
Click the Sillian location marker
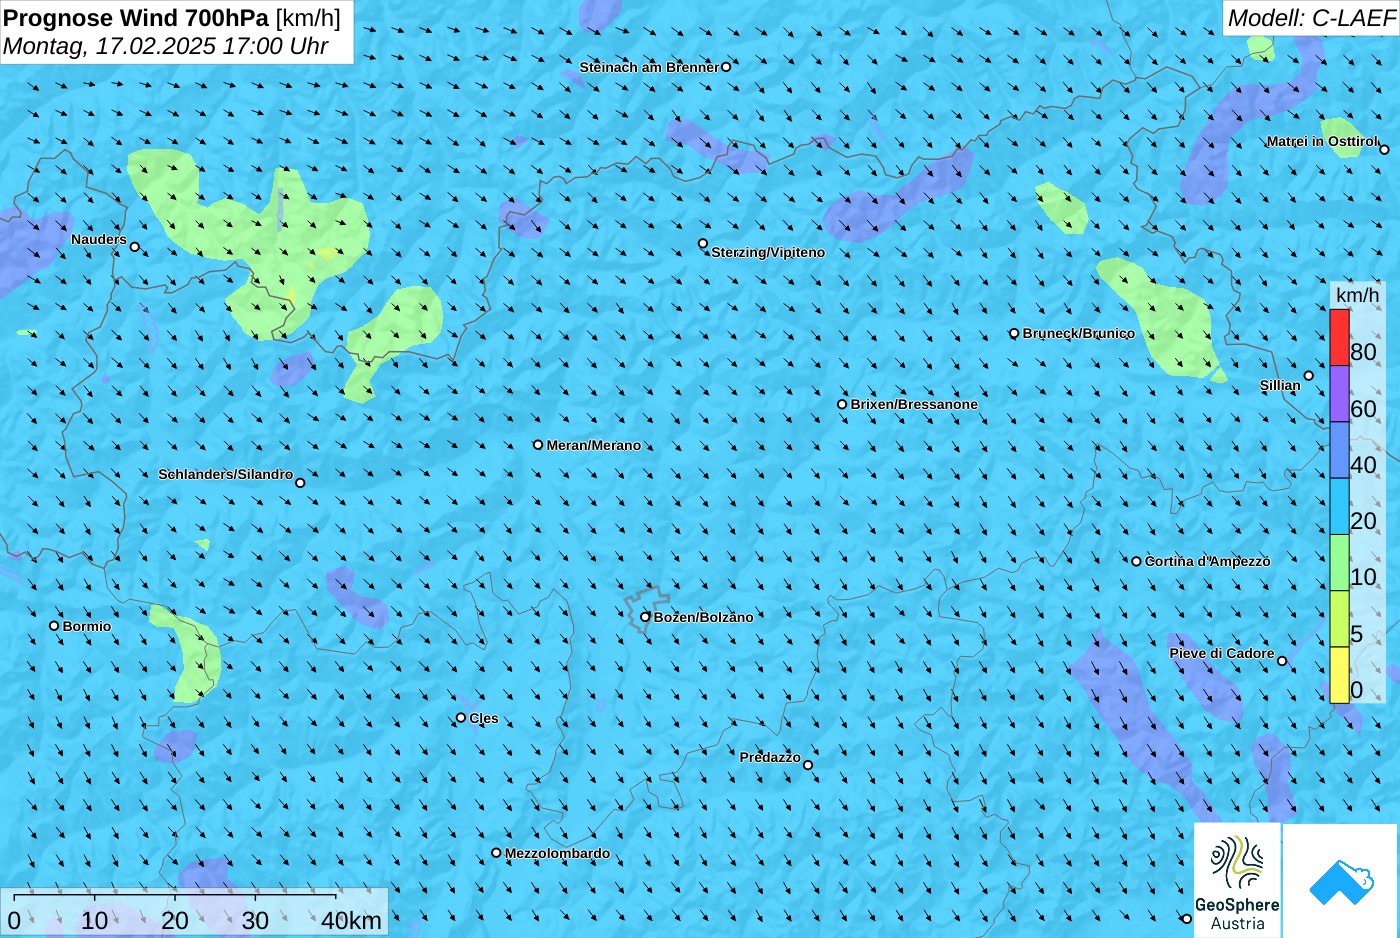point(1308,376)
